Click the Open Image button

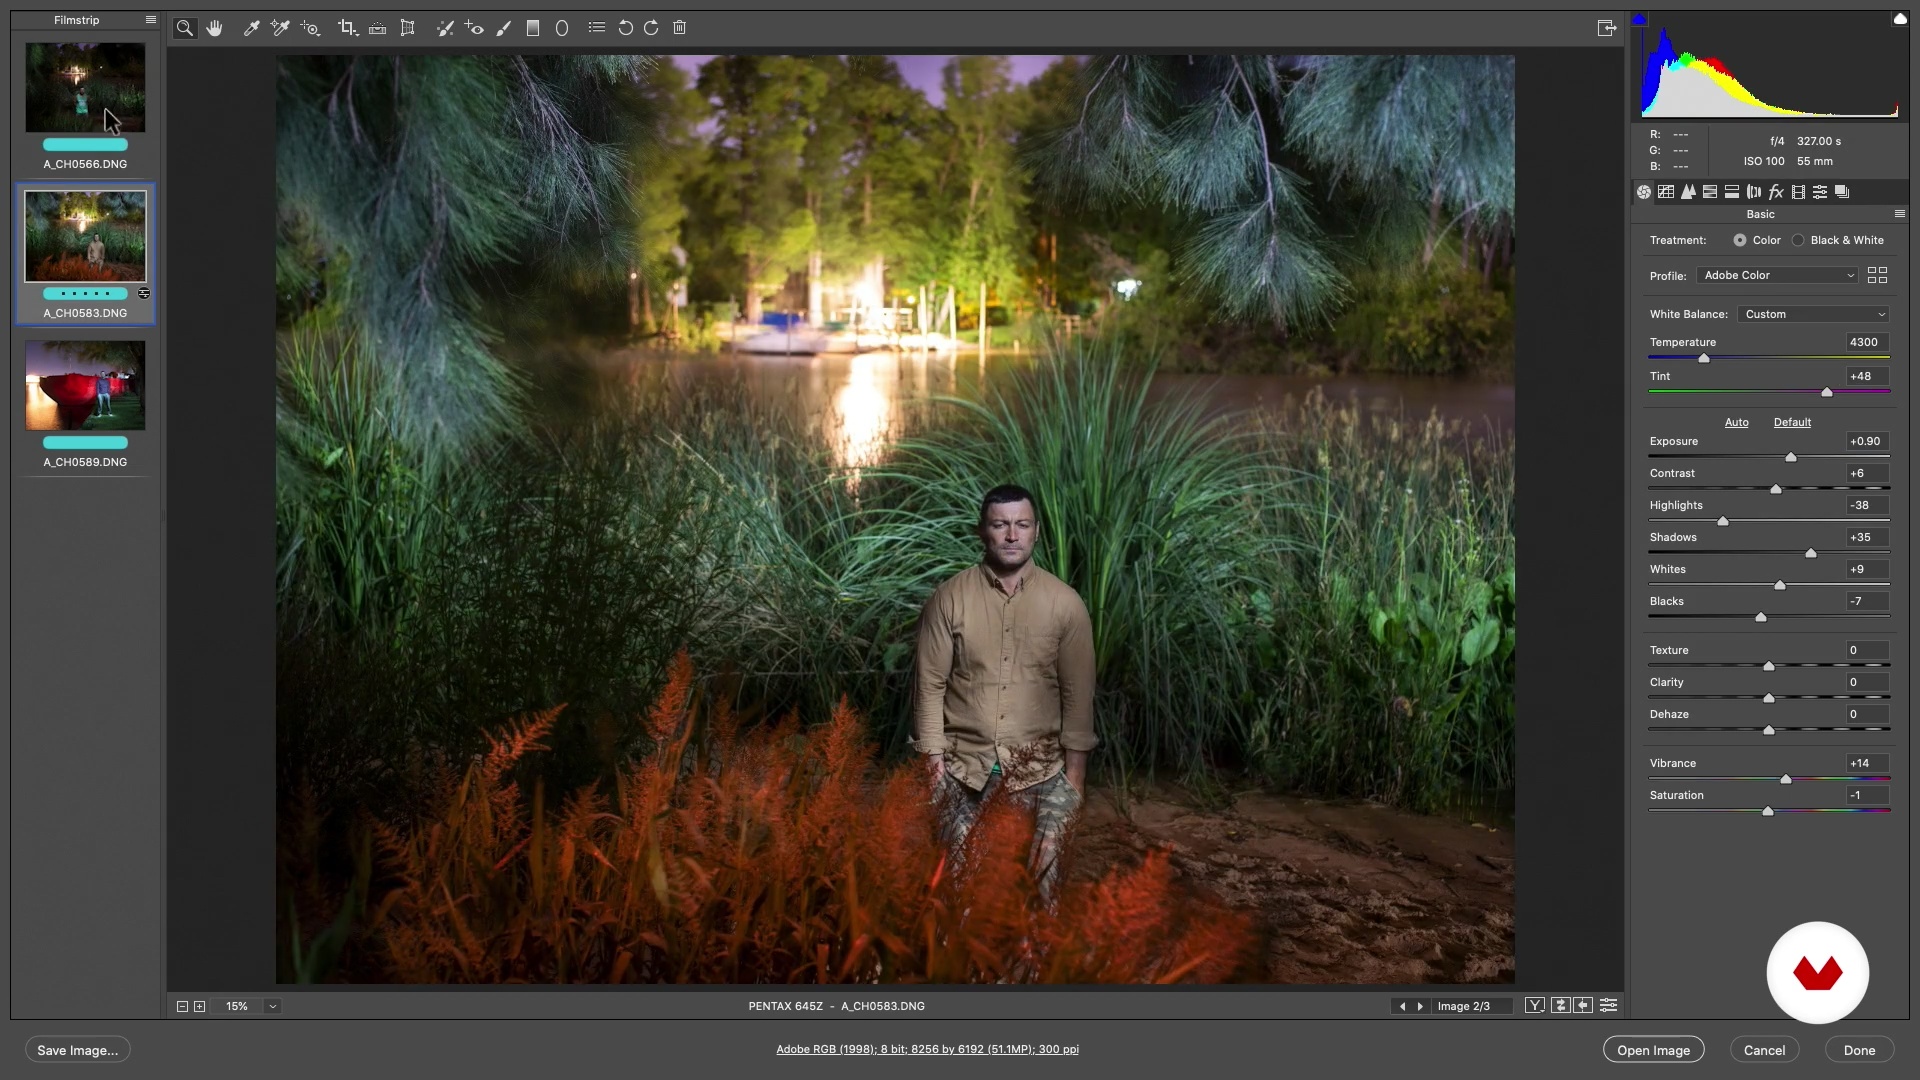(x=1653, y=1050)
